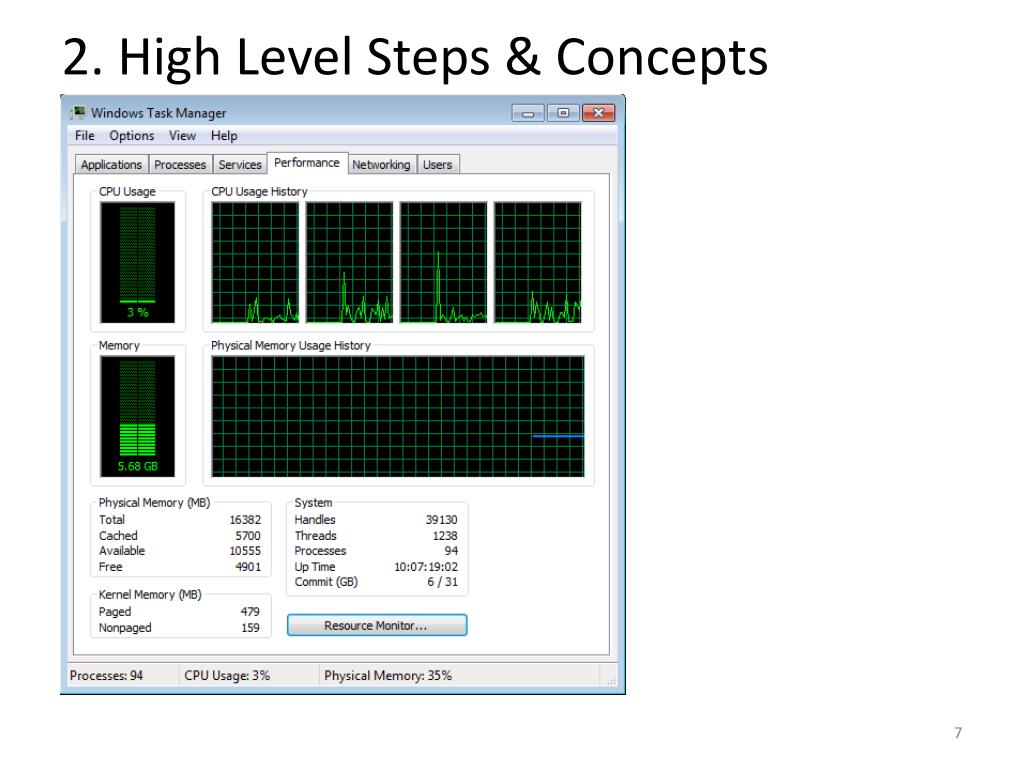Maximize the Windows Task Manager window
Screen dimensions: 1024x768
563,113
